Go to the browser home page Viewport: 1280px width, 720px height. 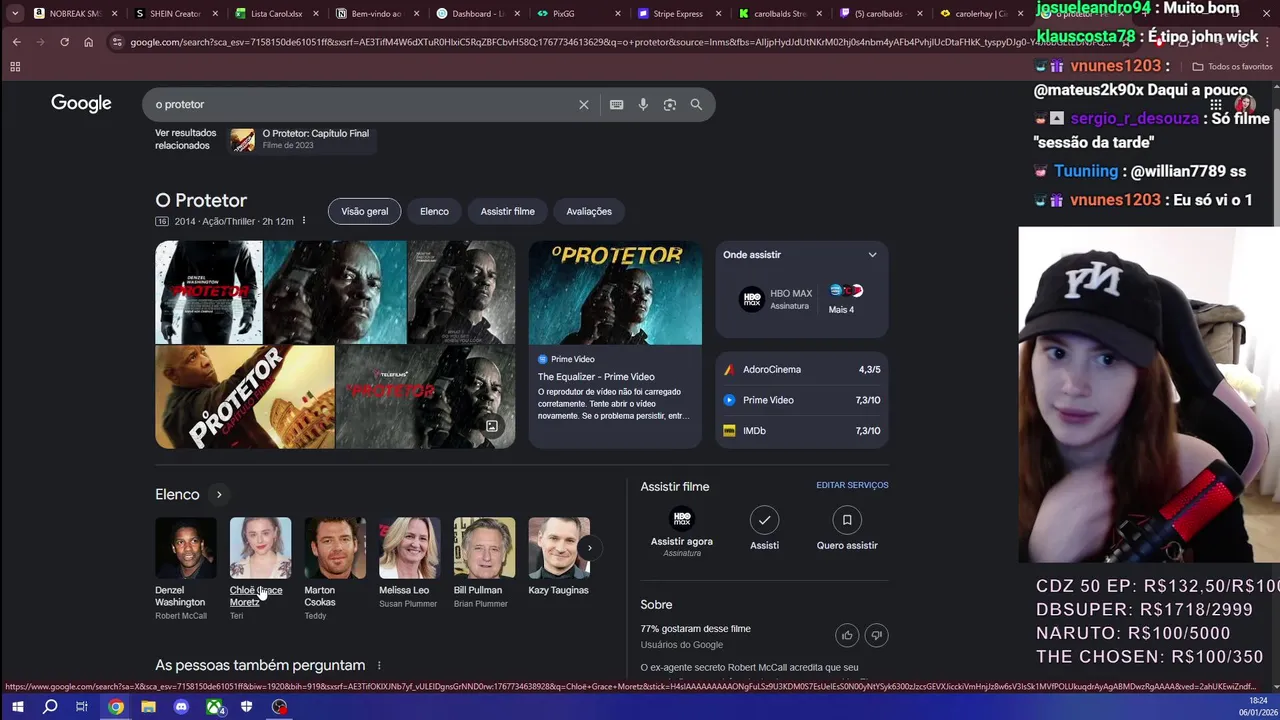(88, 42)
